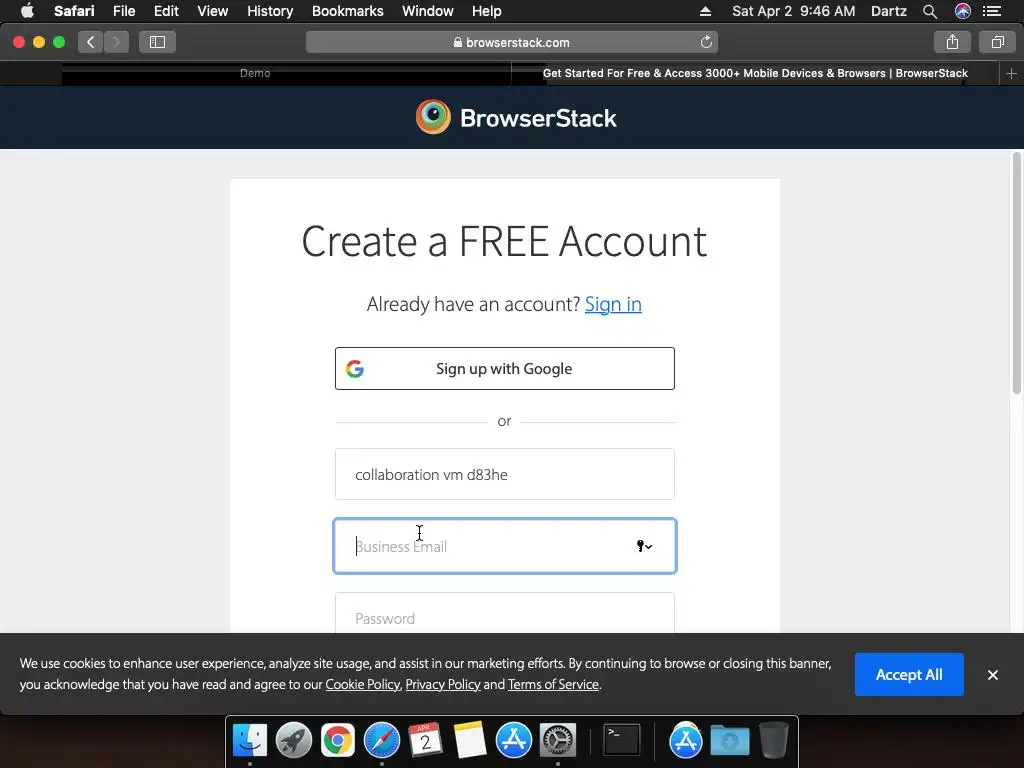This screenshot has width=1024, height=768.
Task: Click the eject icon in menu bar
Action: click(705, 11)
